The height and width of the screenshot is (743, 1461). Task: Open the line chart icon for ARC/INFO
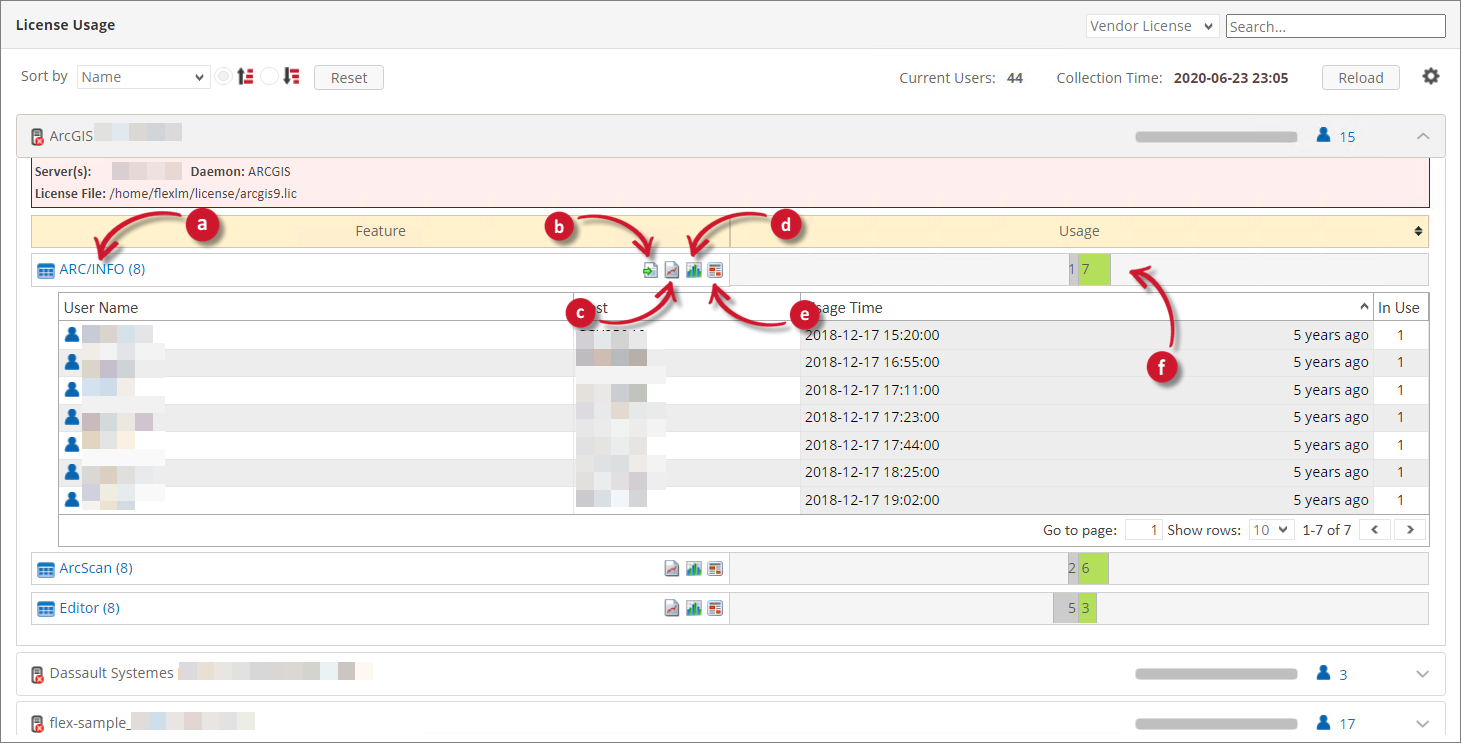pos(672,270)
